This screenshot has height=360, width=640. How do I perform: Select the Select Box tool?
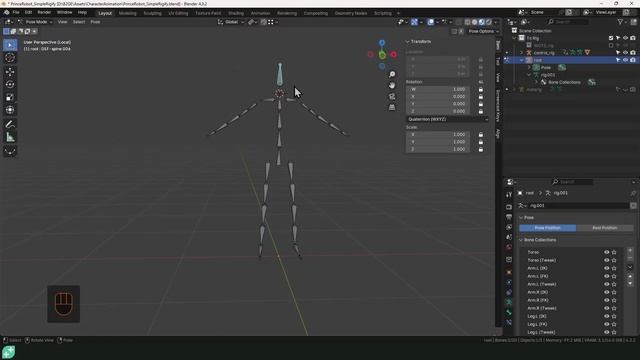tap(10, 45)
